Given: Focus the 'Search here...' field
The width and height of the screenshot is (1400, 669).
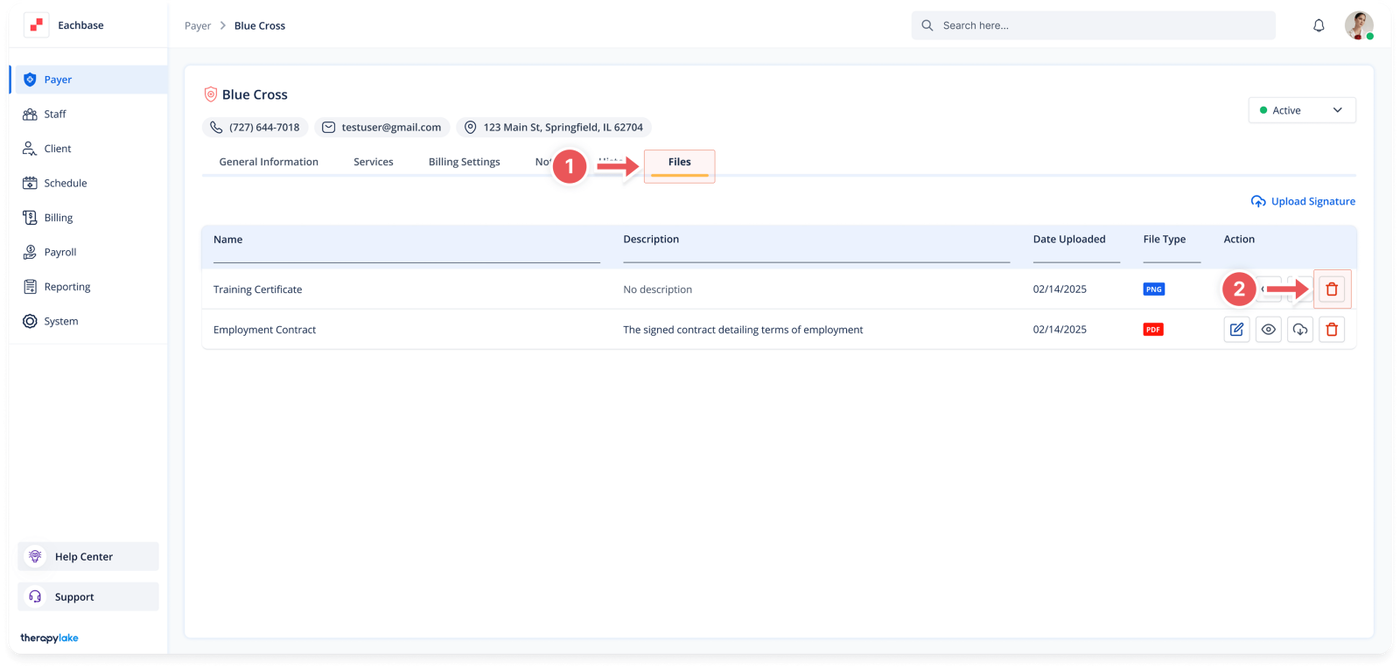Looking at the screenshot, I should coord(1093,25).
